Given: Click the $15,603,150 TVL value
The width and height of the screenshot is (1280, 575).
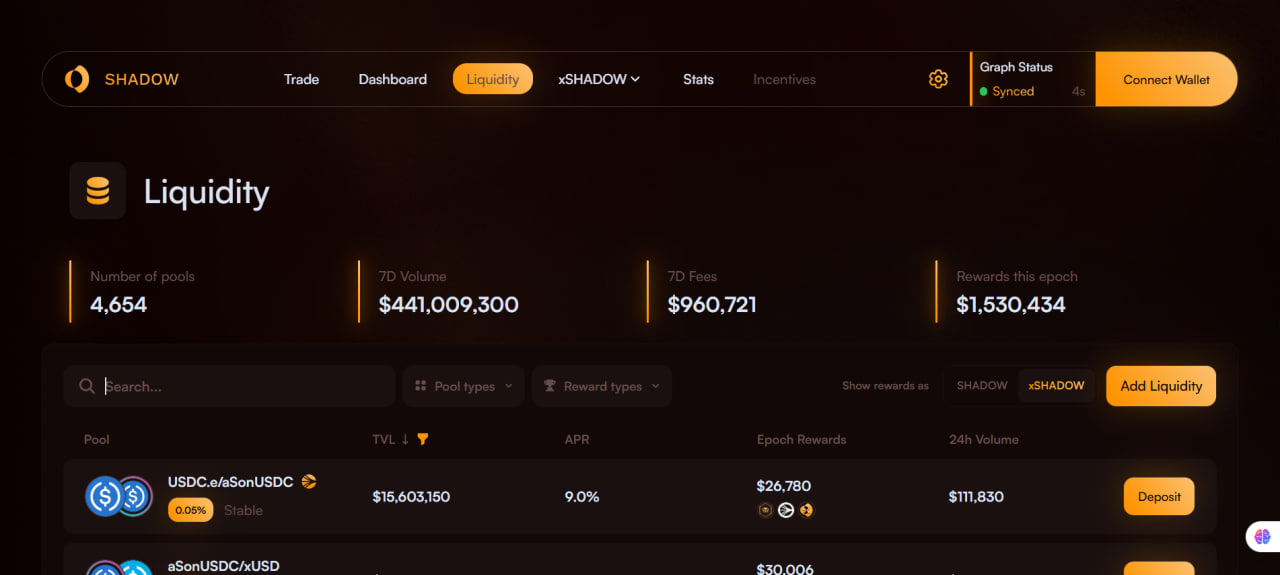Looking at the screenshot, I should (411, 496).
